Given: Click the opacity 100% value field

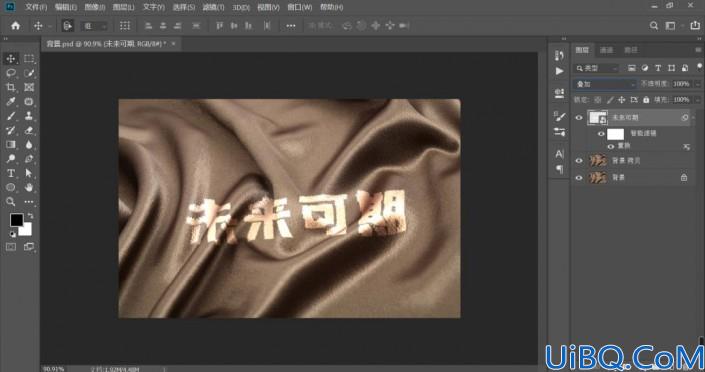Looking at the screenshot, I should coord(681,84).
